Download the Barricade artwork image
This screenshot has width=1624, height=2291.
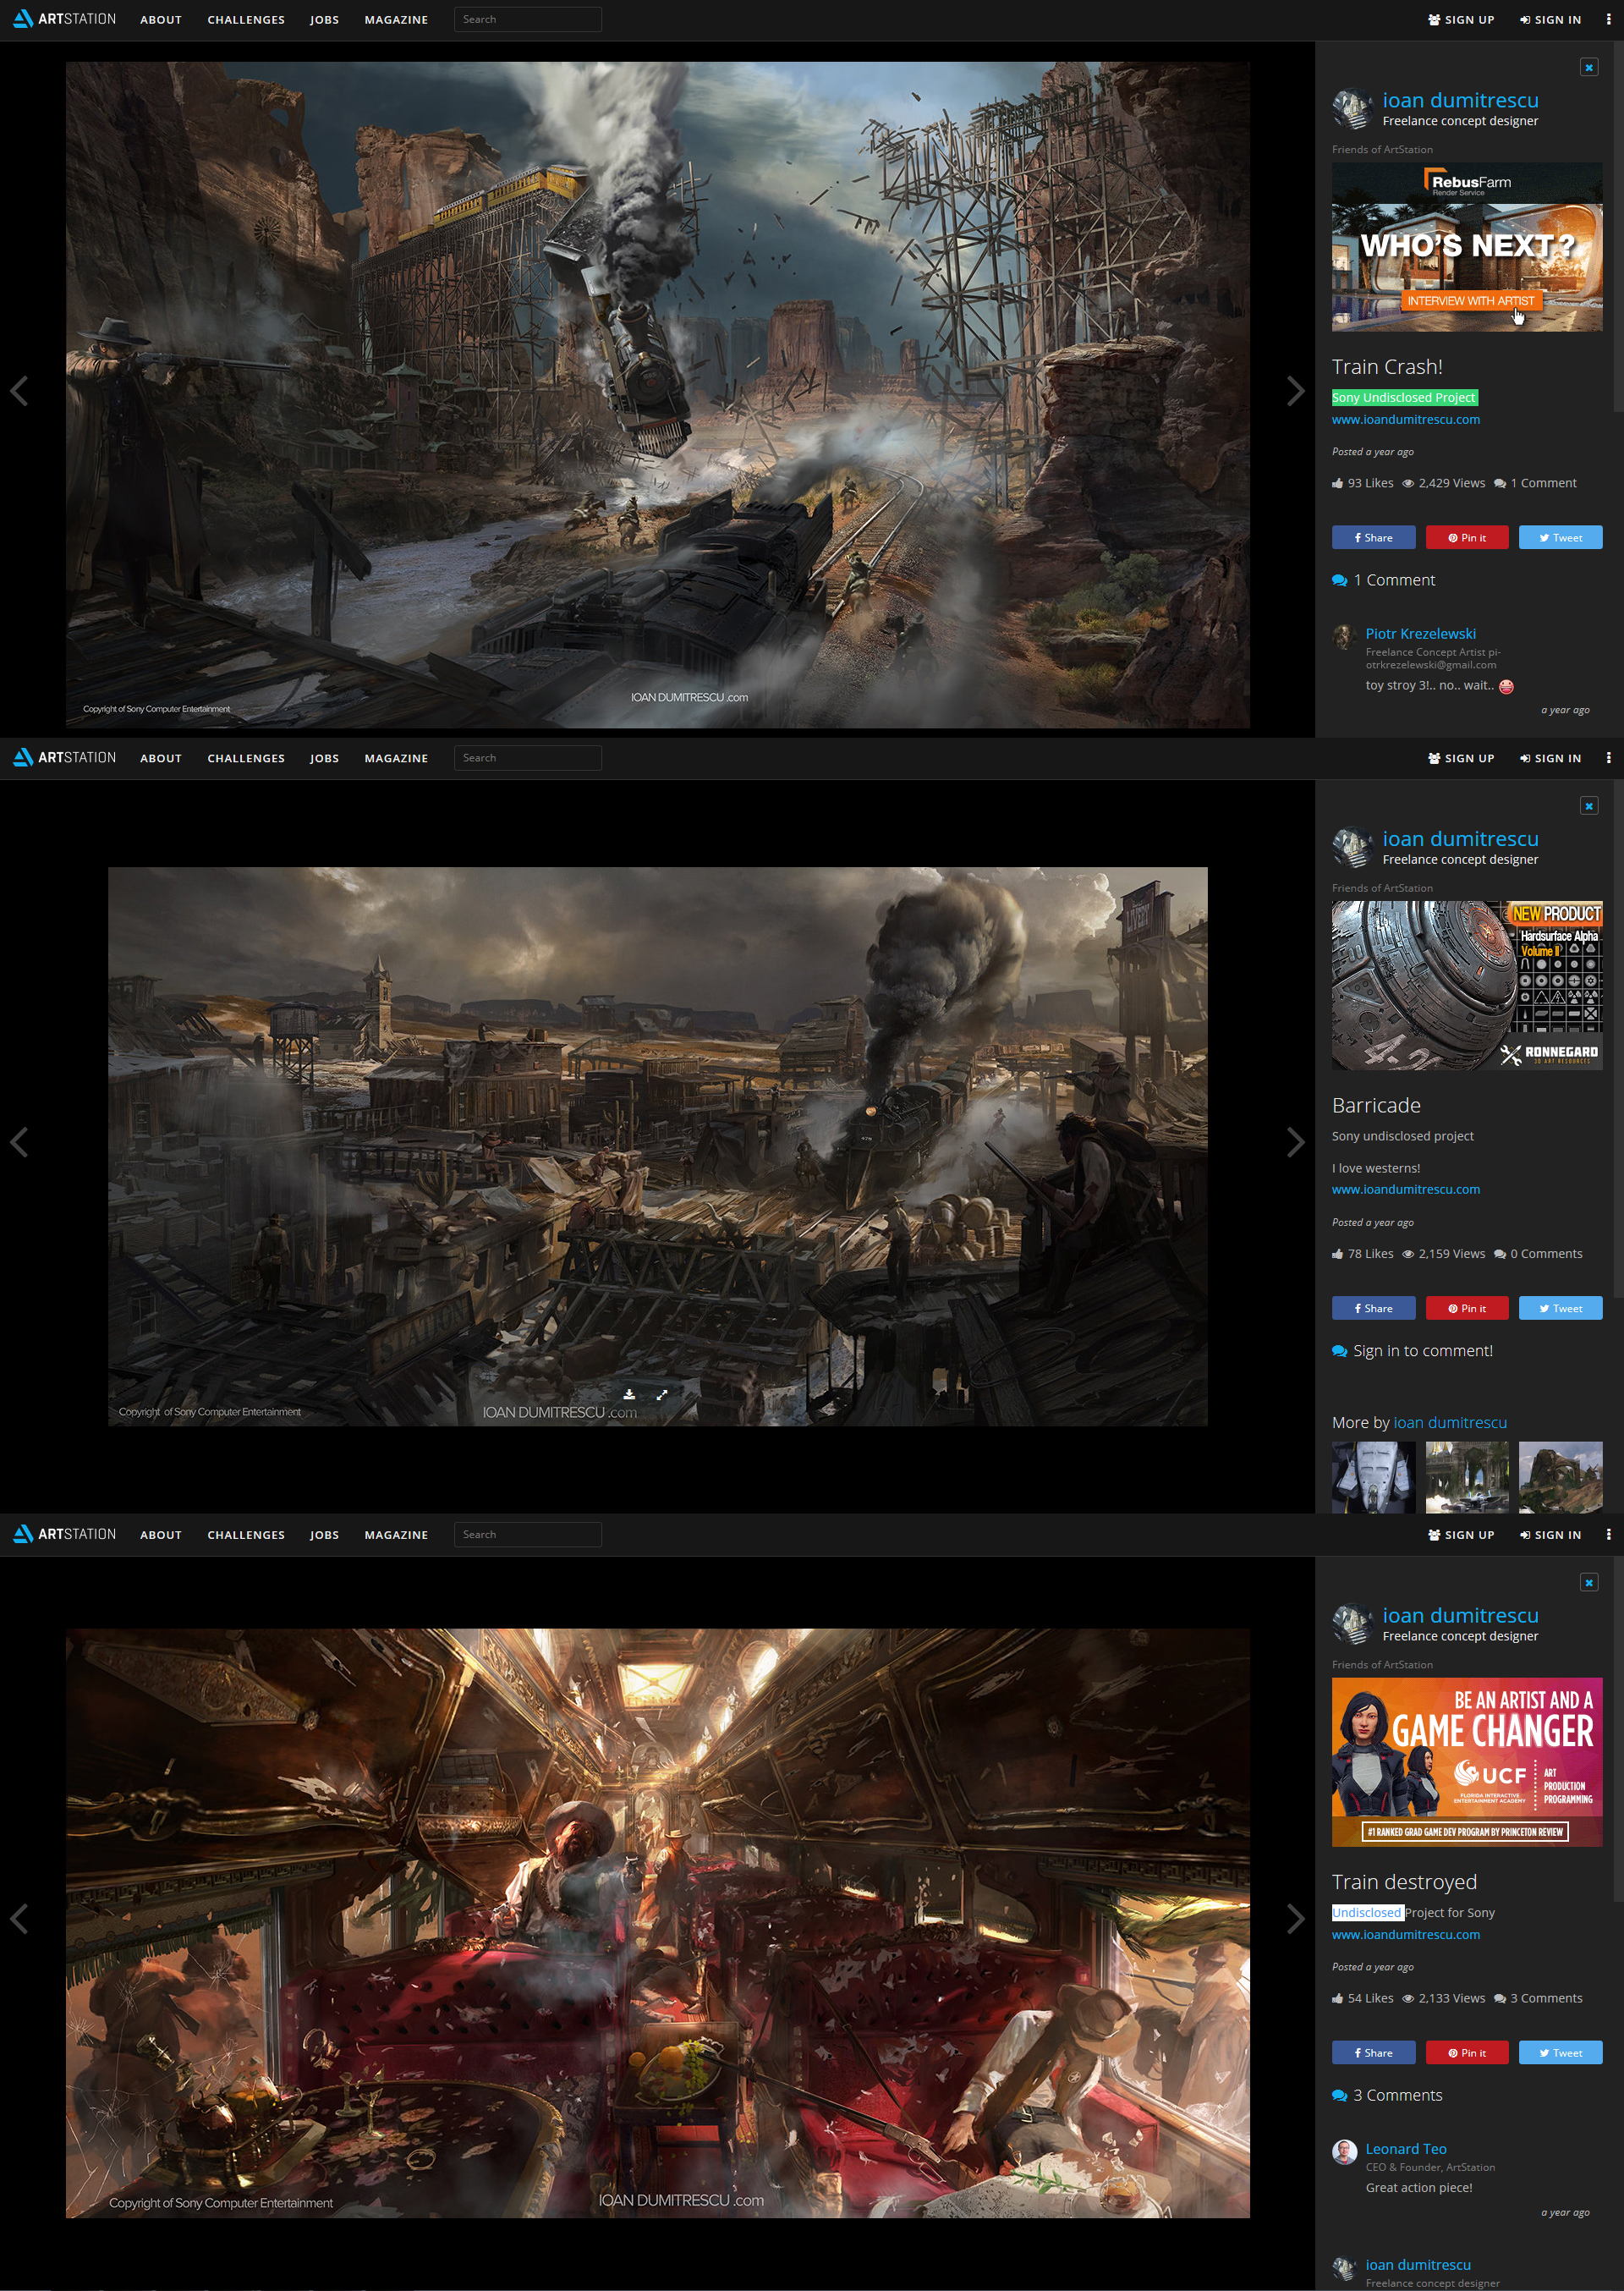click(x=629, y=1394)
